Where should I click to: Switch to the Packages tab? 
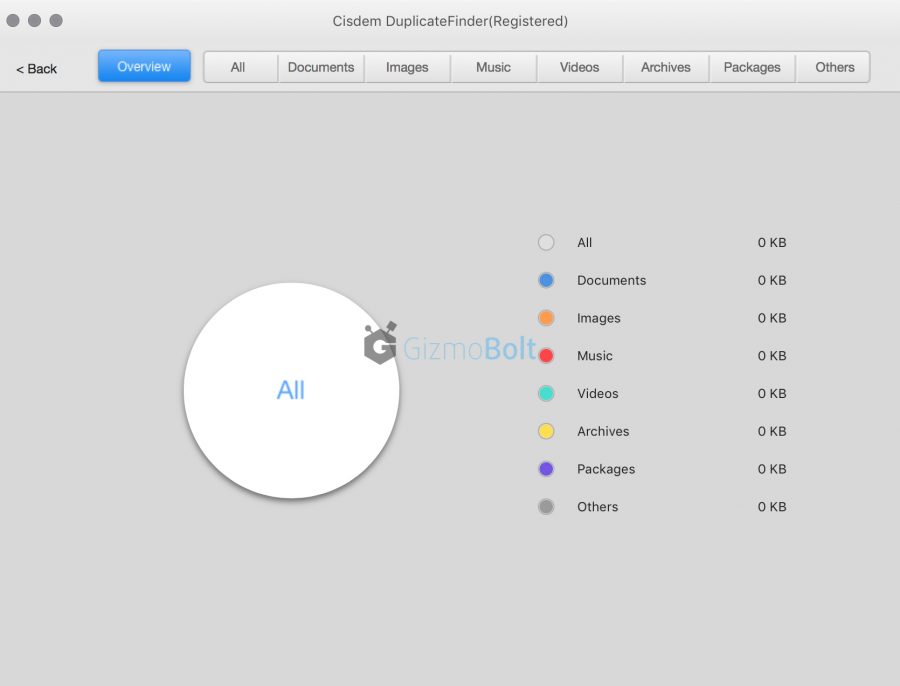tap(752, 67)
